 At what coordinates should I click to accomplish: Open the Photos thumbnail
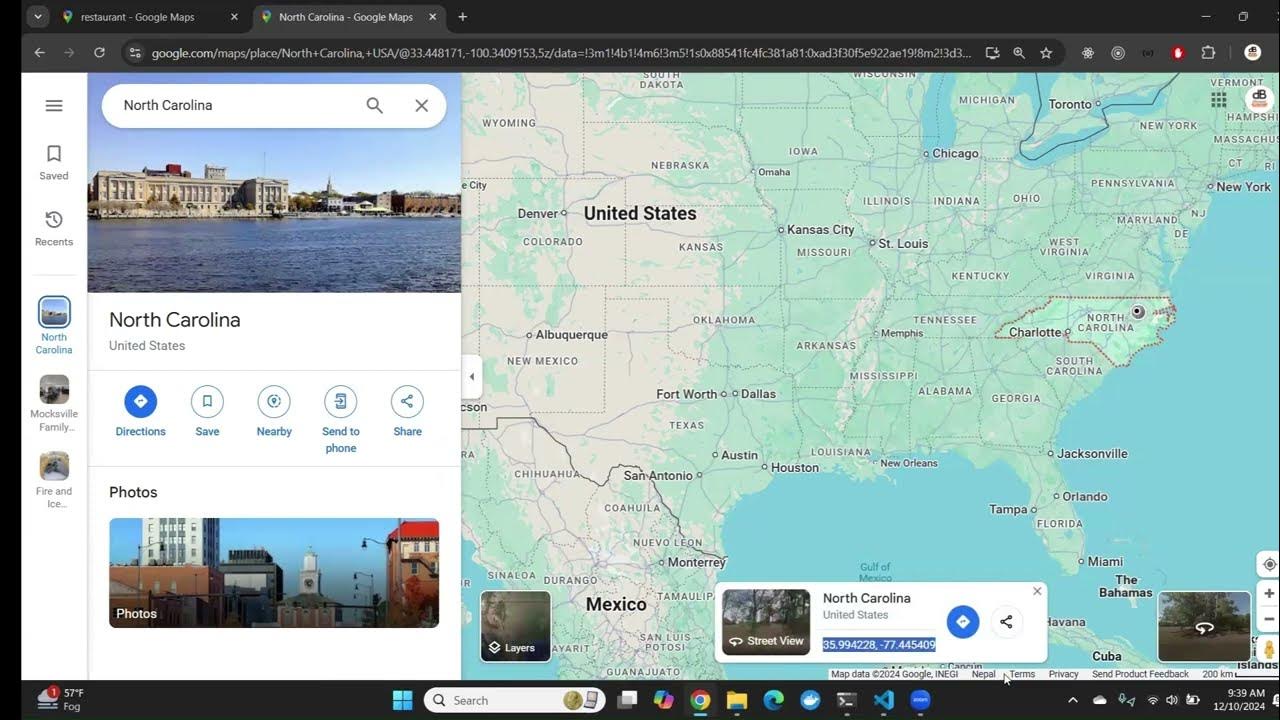(274, 573)
